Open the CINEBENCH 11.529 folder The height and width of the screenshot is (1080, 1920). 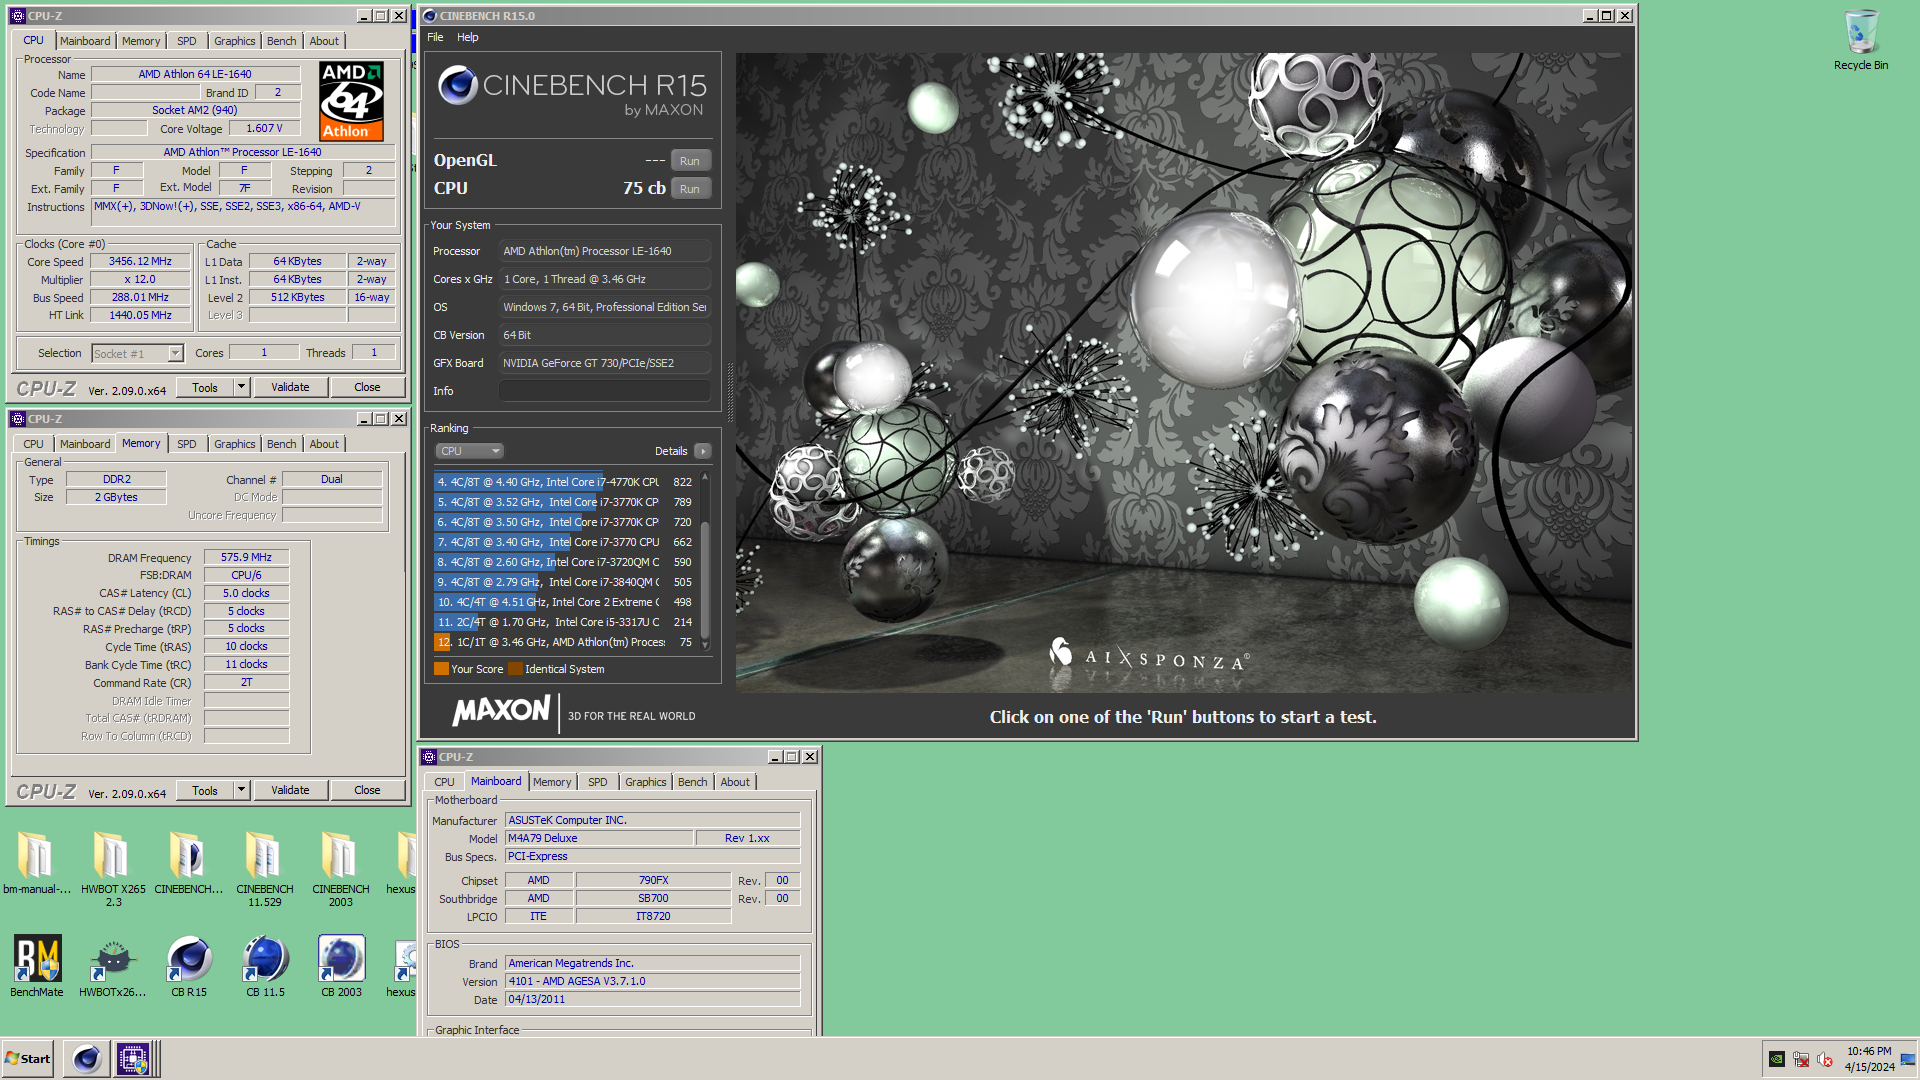(265, 868)
